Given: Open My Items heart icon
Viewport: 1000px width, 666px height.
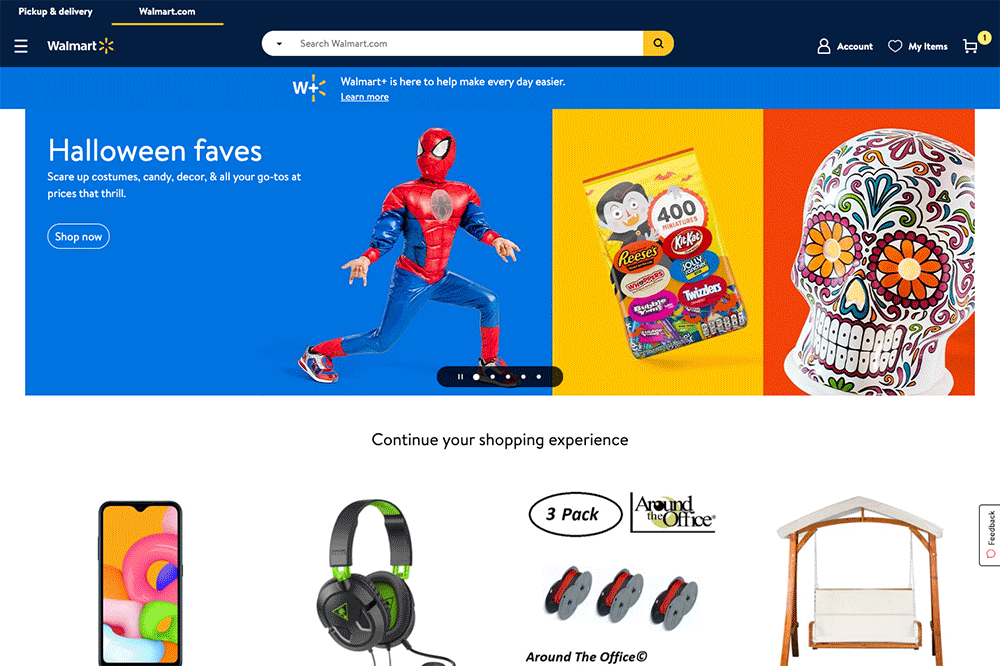Looking at the screenshot, I should (895, 46).
